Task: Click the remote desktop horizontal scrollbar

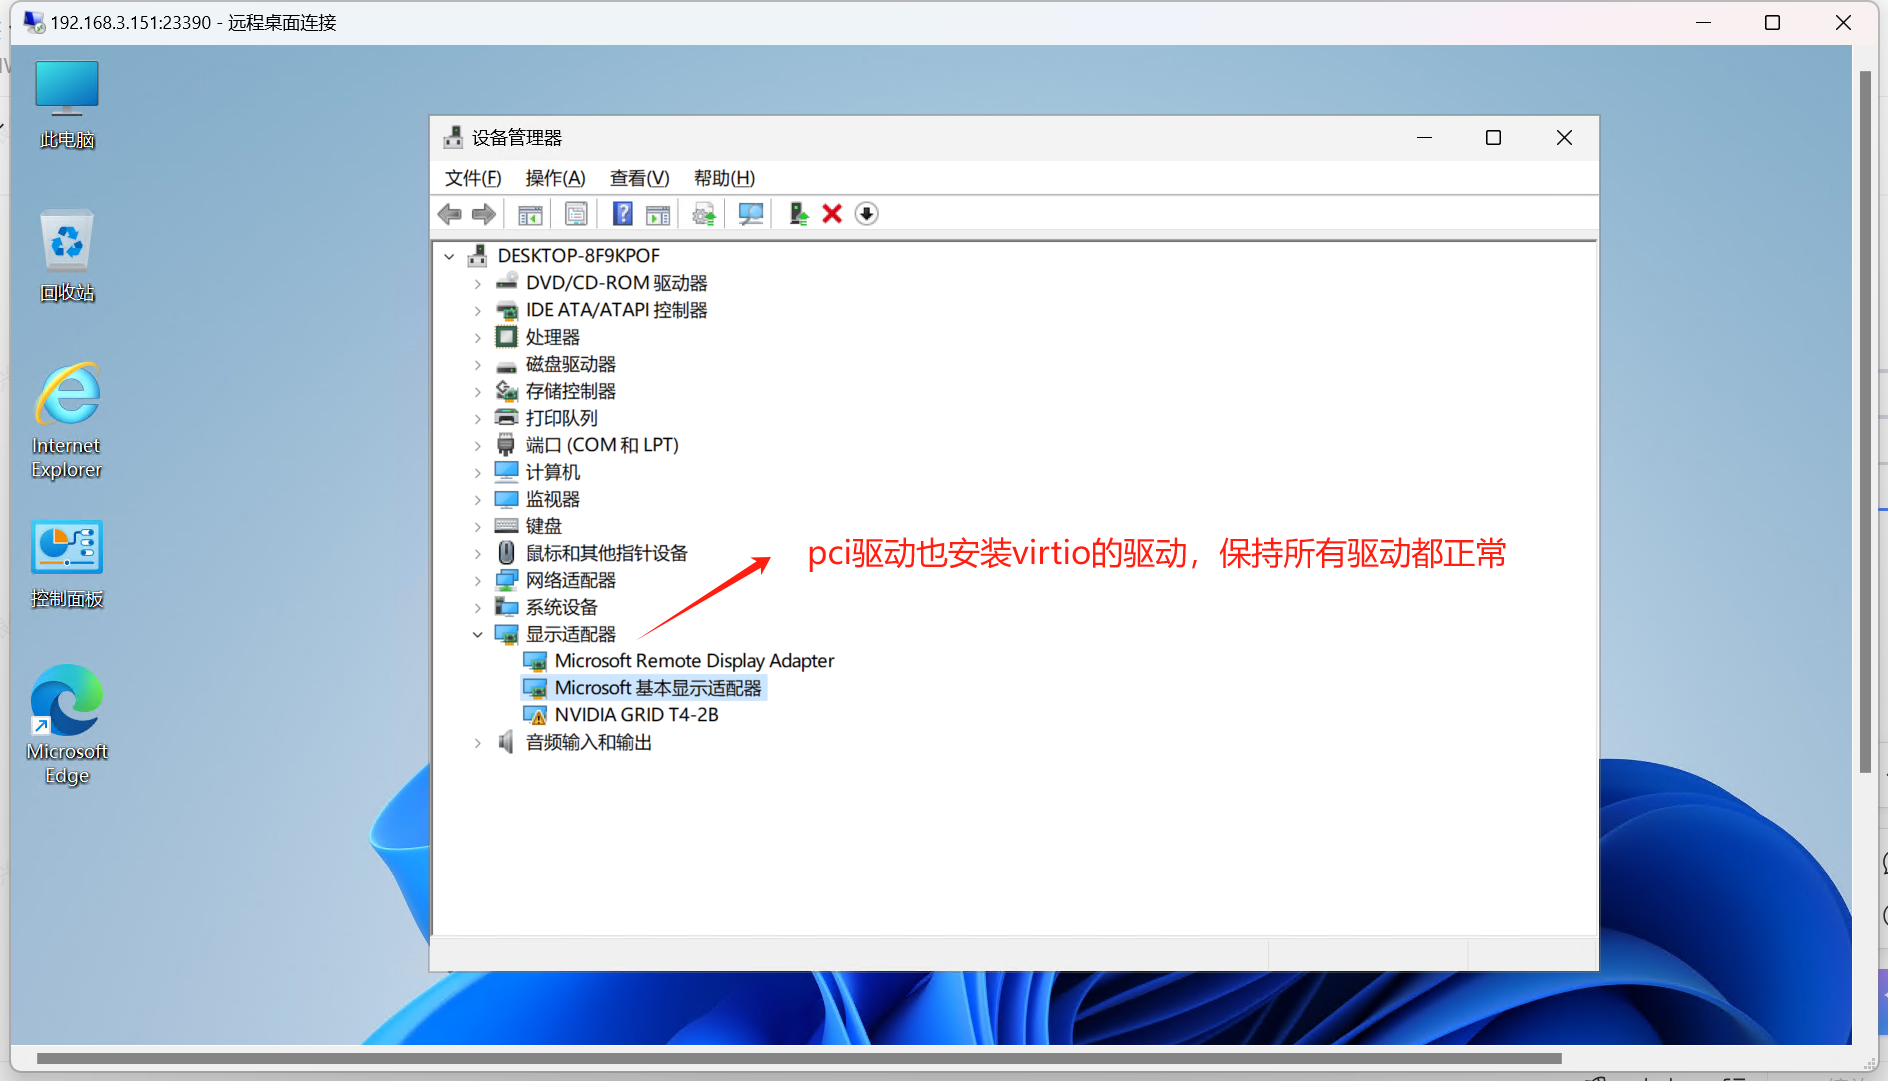Action: click(799, 1058)
